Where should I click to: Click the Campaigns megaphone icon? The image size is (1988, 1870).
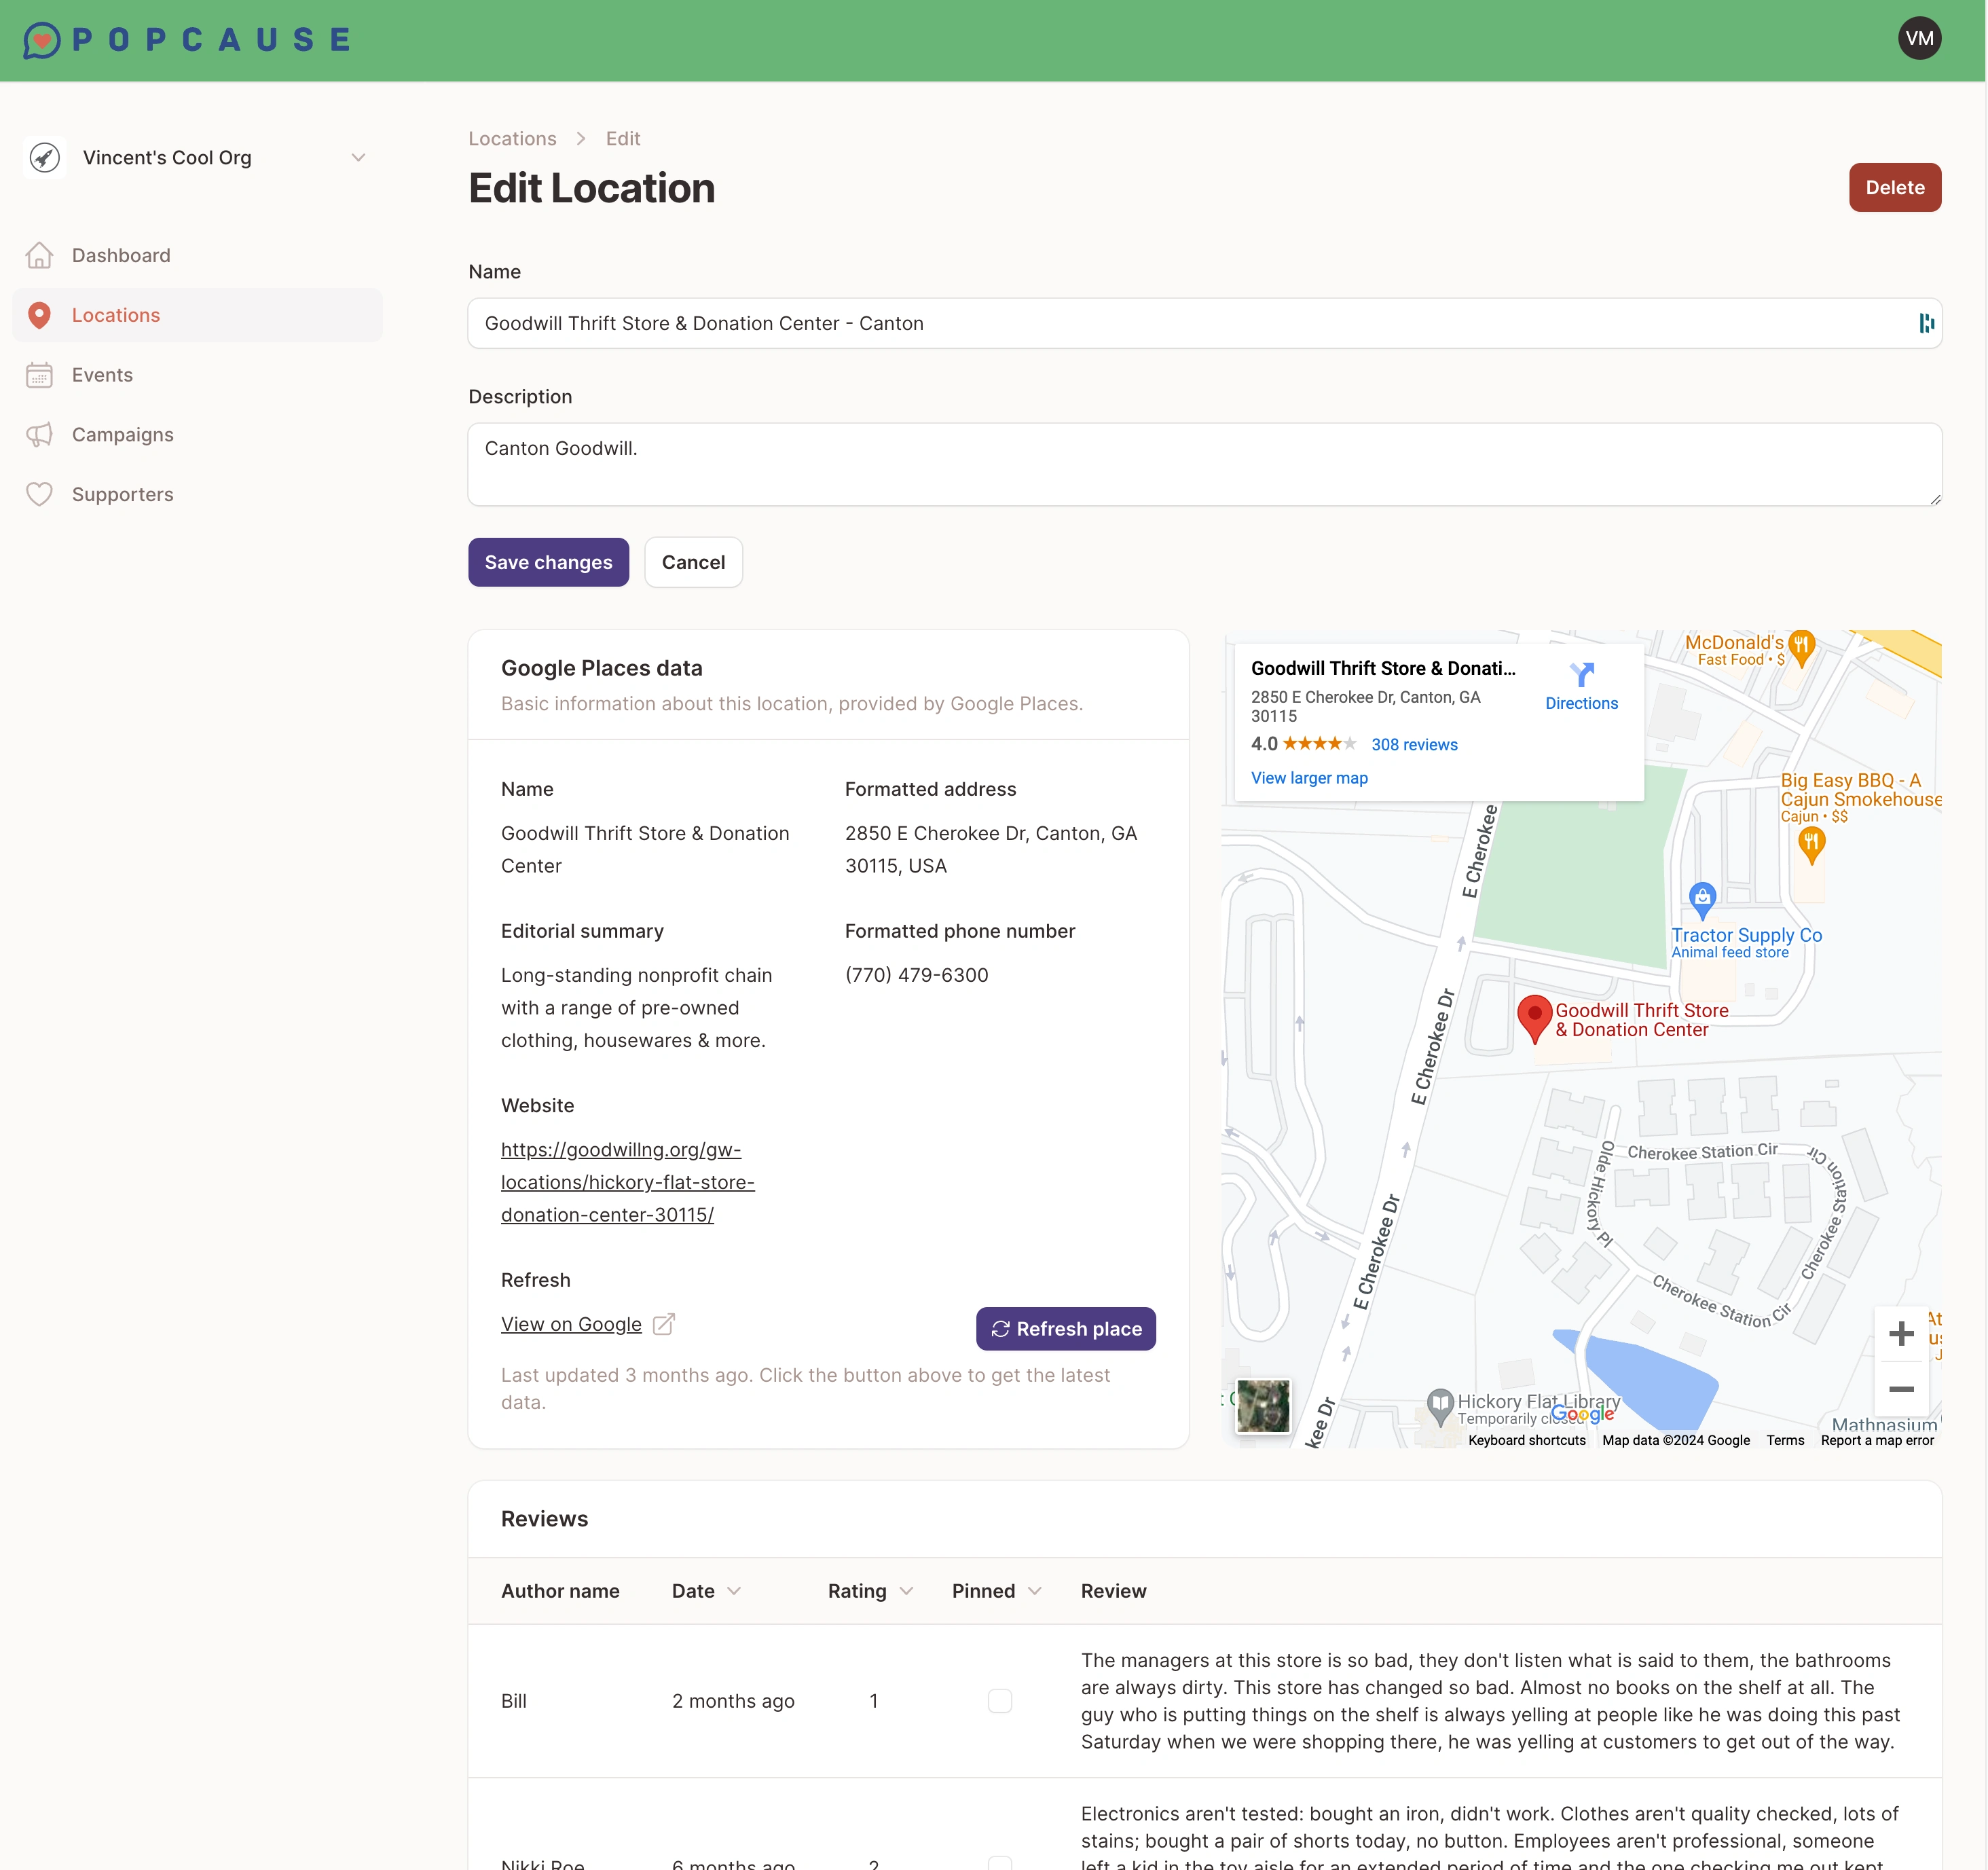click(39, 435)
